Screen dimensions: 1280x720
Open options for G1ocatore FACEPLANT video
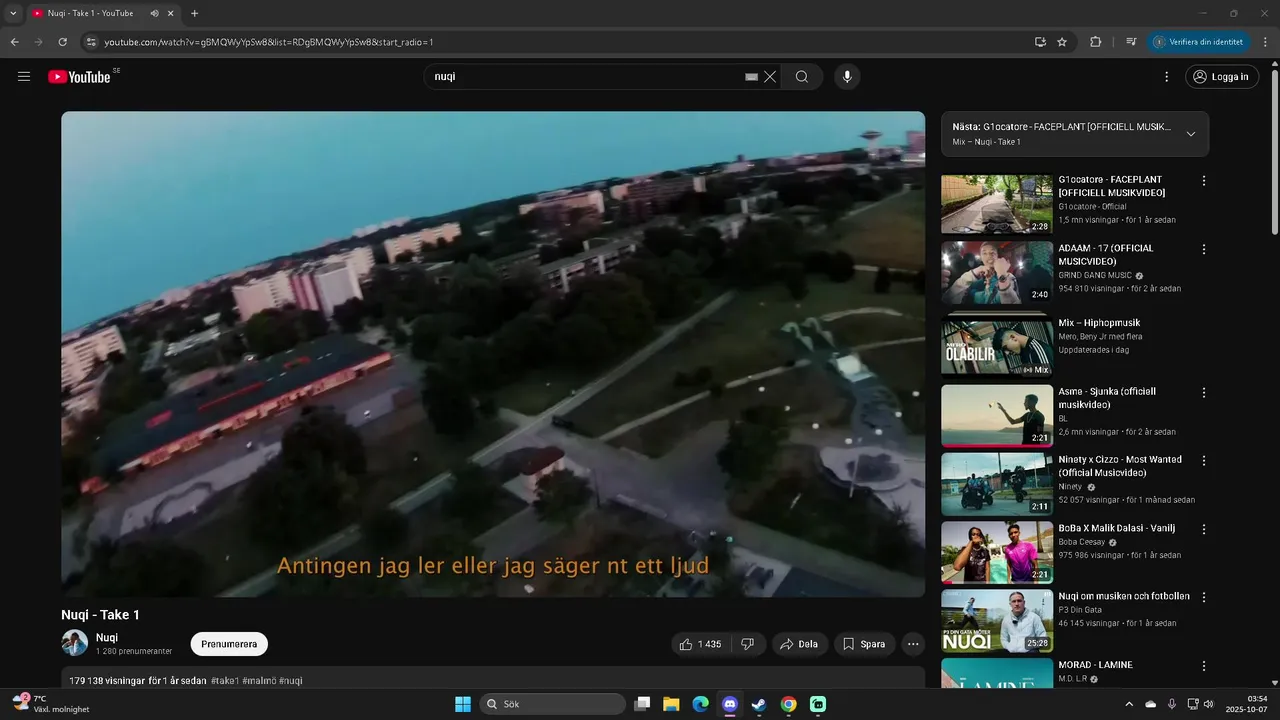[1204, 181]
